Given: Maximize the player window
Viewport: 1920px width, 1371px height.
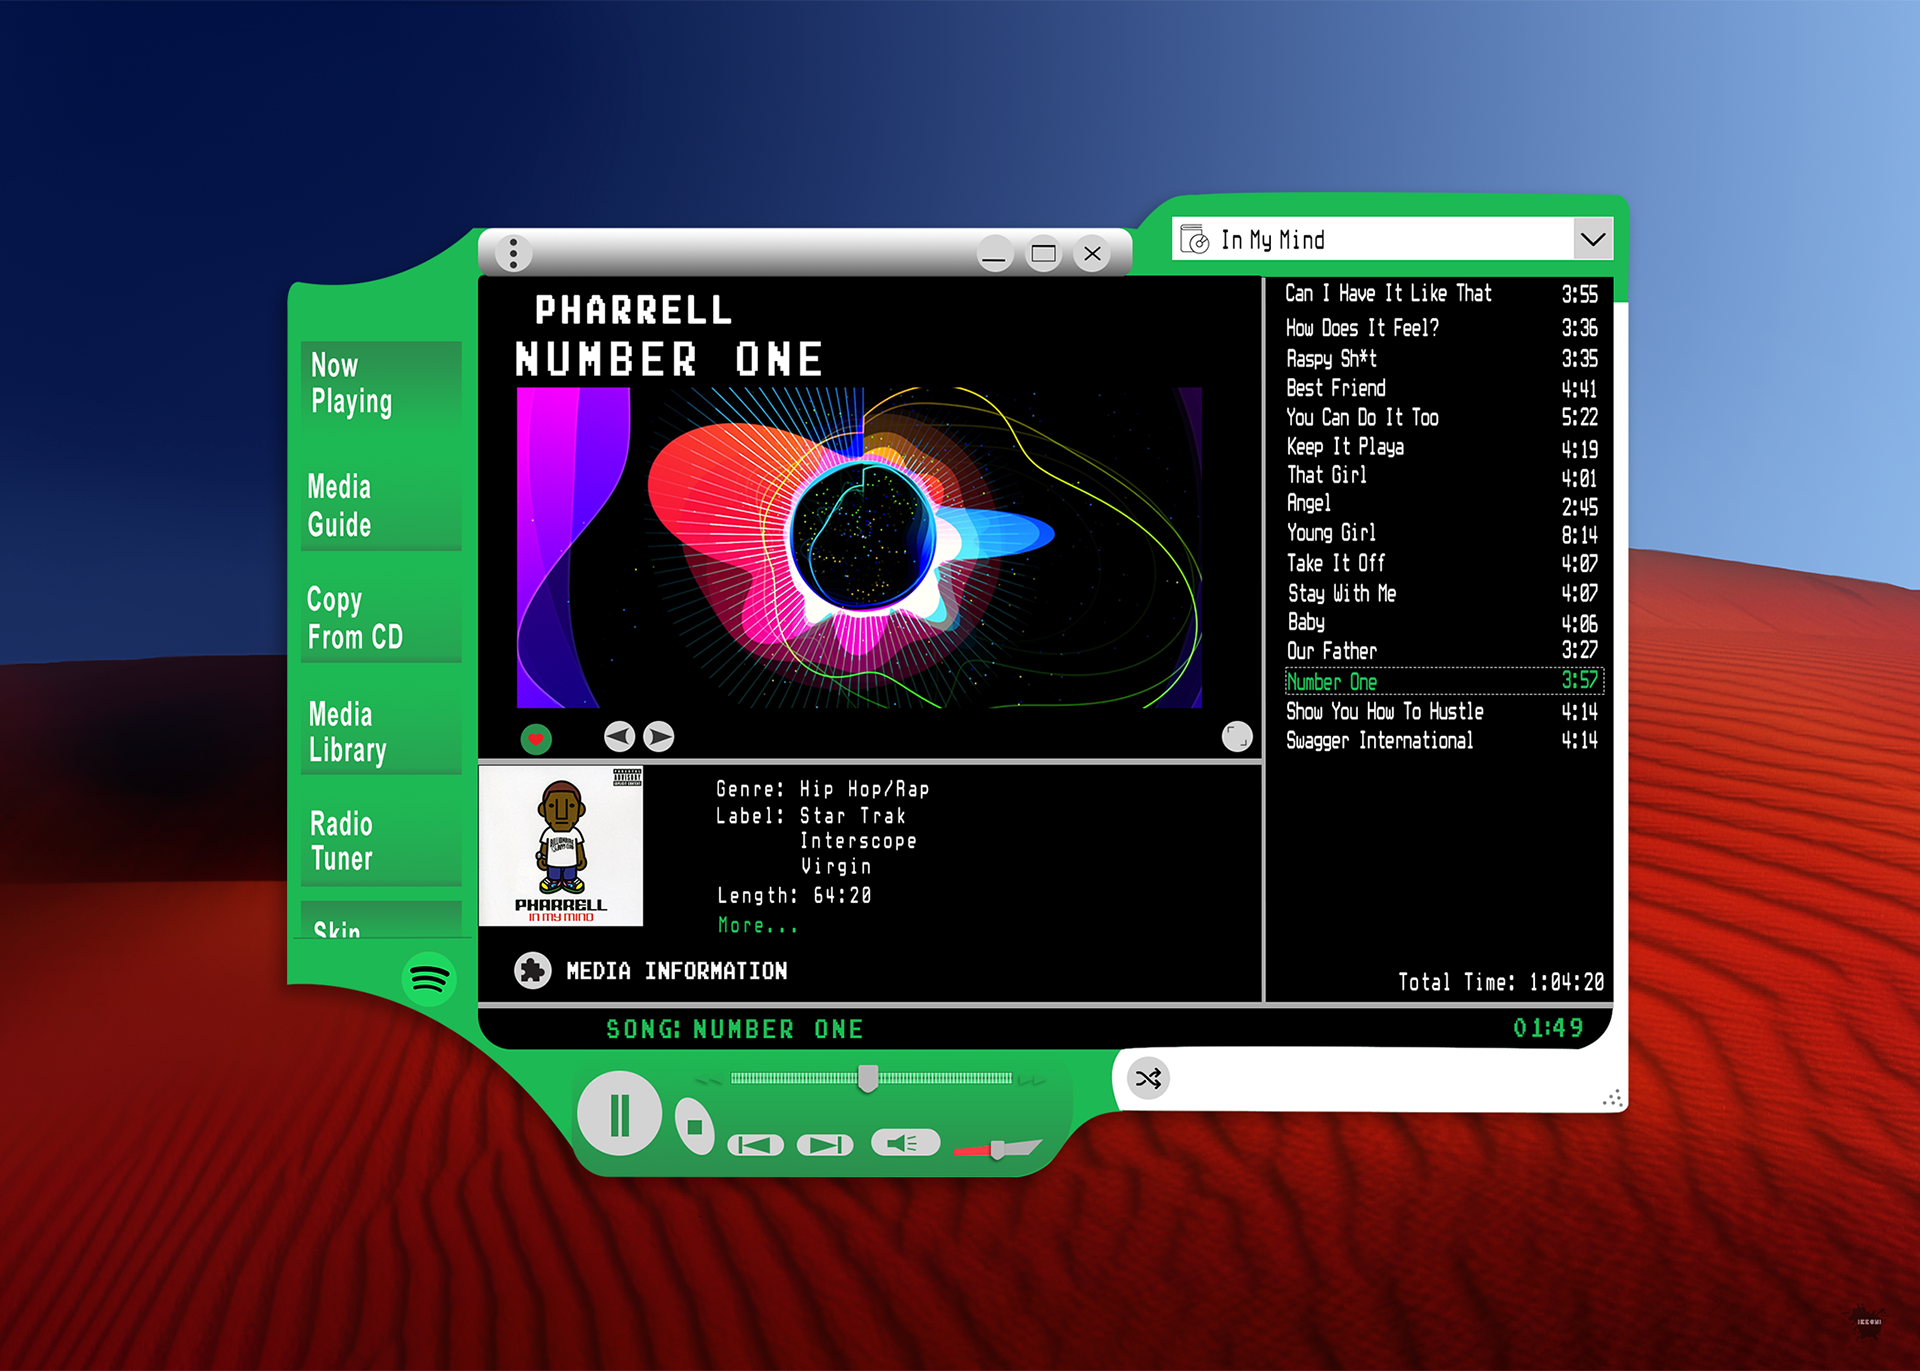Looking at the screenshot, I should click(x=1043, y=254).
